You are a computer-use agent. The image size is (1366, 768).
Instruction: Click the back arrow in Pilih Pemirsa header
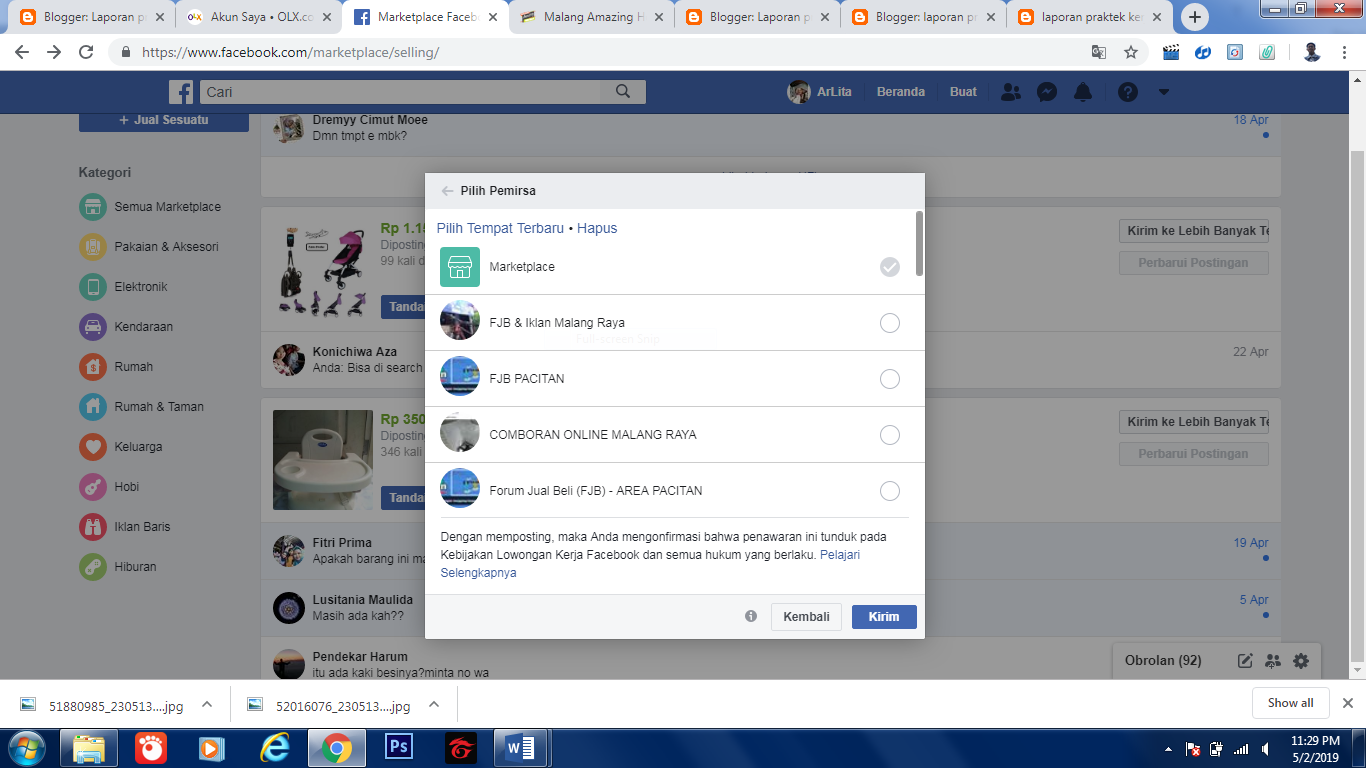coord(447,191)
